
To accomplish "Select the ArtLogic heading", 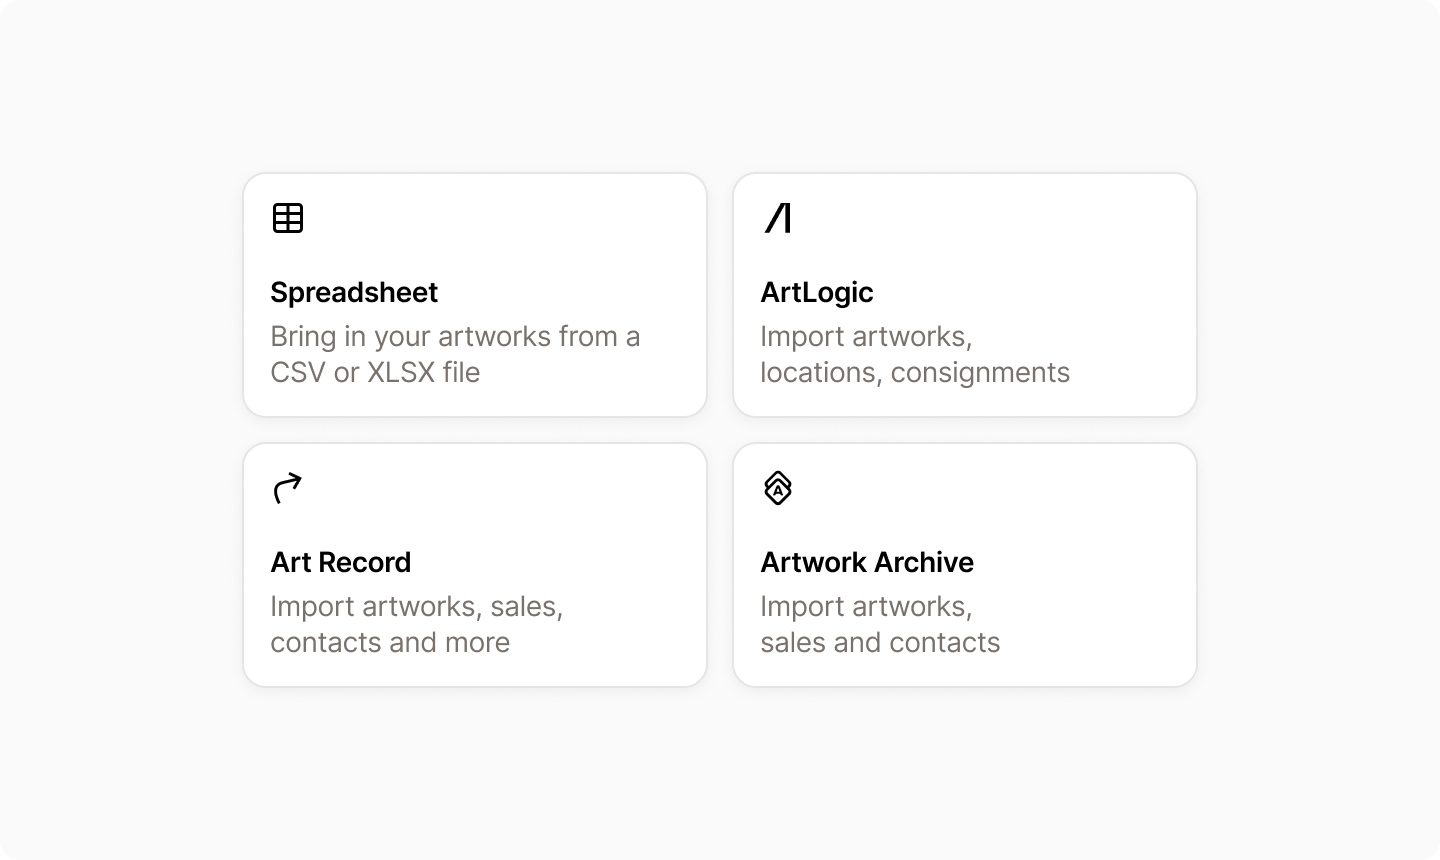I will click(x=817, y=292).
